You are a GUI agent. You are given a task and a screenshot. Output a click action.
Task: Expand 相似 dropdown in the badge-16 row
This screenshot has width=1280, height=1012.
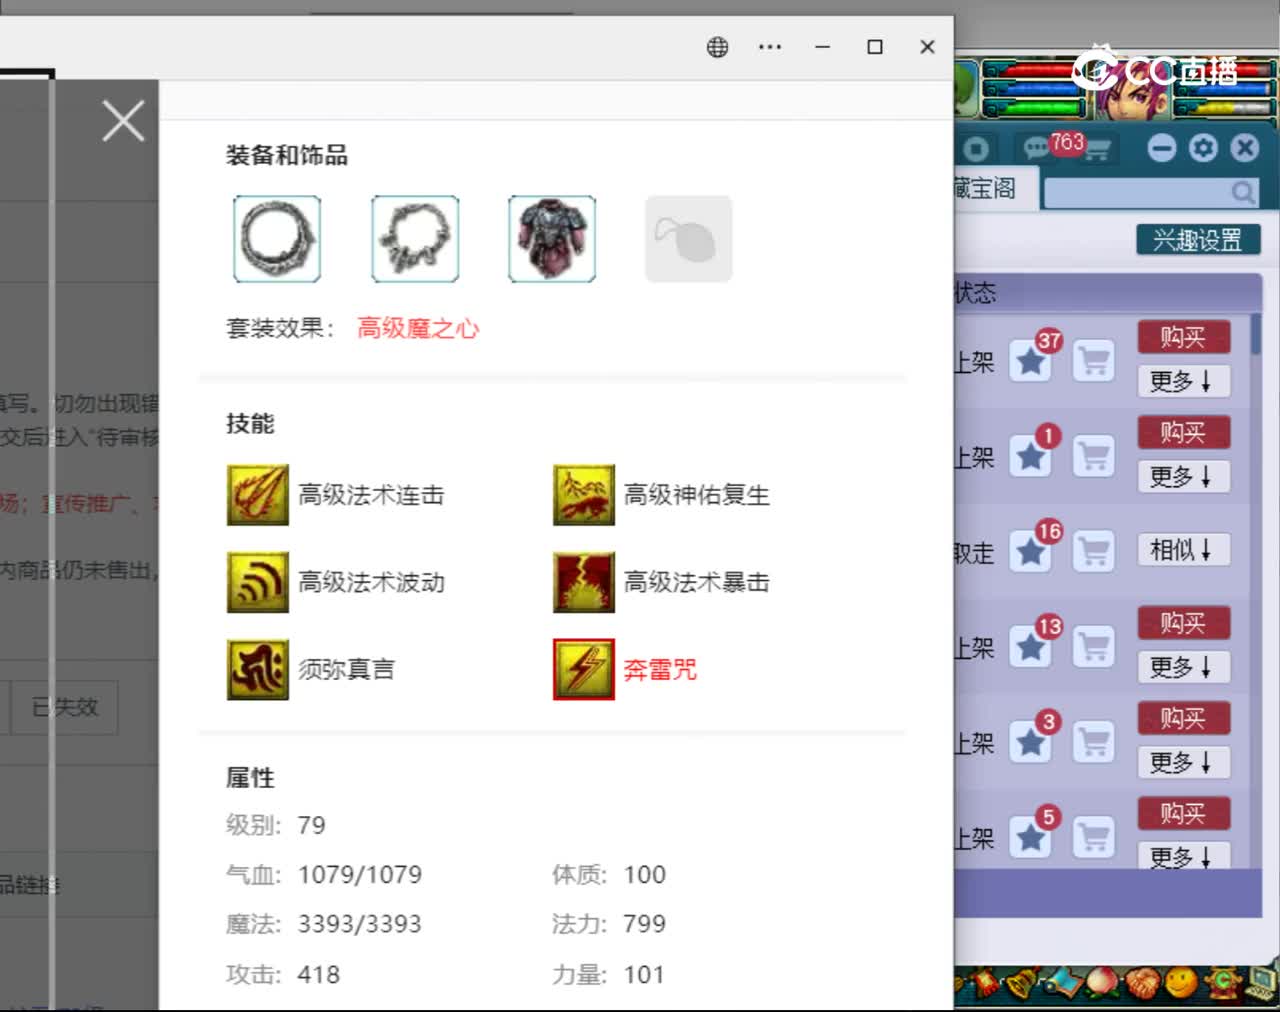pos(1184,550)
